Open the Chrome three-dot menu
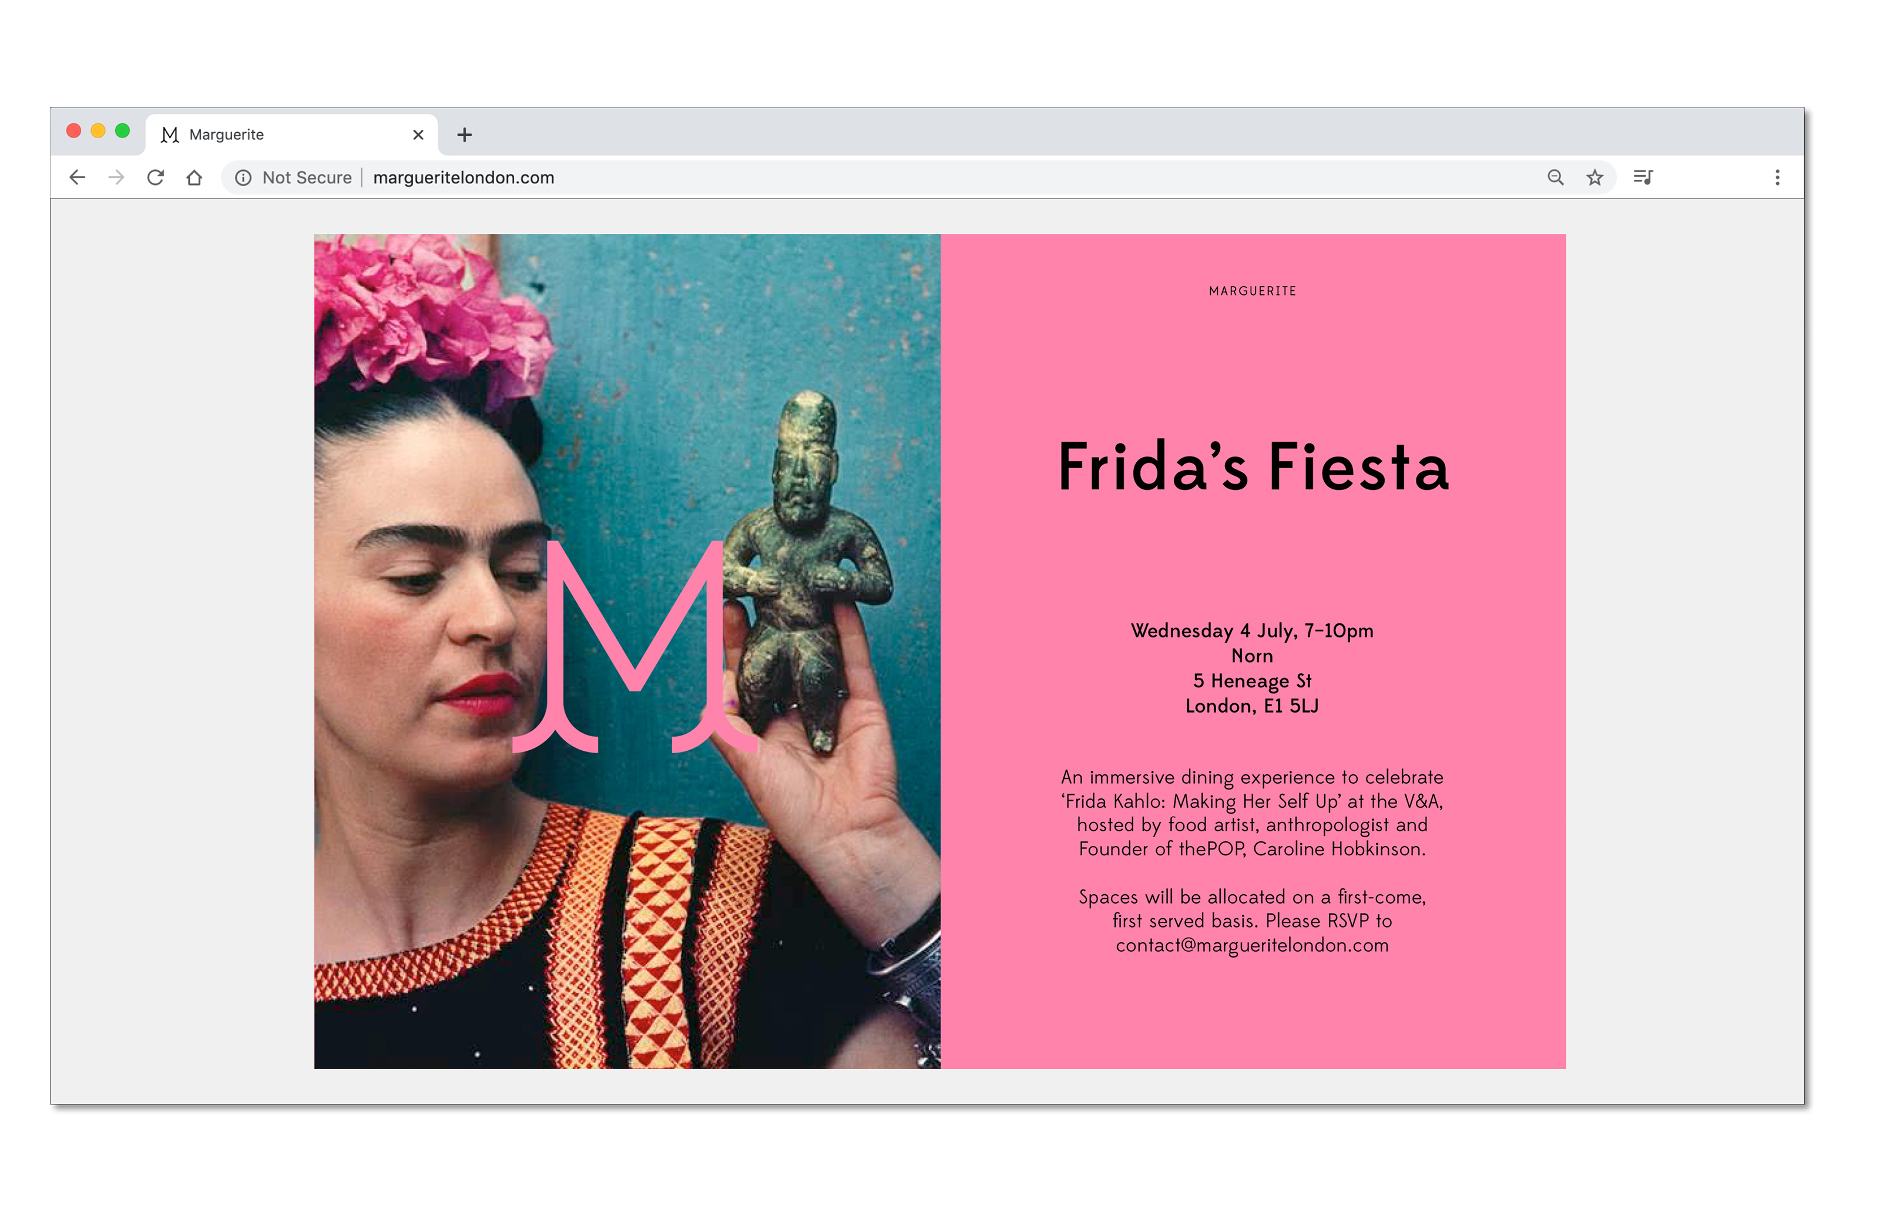Viewport: 1880px width, 1212px height. tap(1776, 177)
